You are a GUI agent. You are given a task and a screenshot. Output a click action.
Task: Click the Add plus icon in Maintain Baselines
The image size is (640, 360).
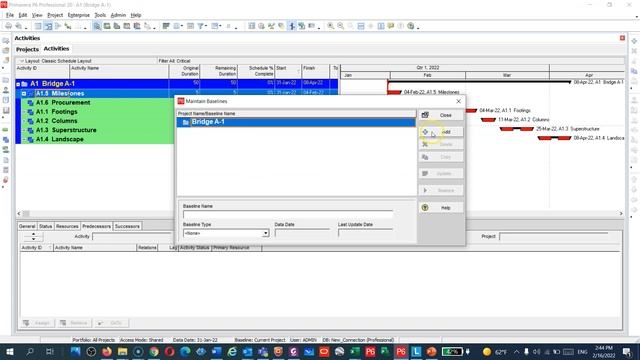(x=425, y=132)
